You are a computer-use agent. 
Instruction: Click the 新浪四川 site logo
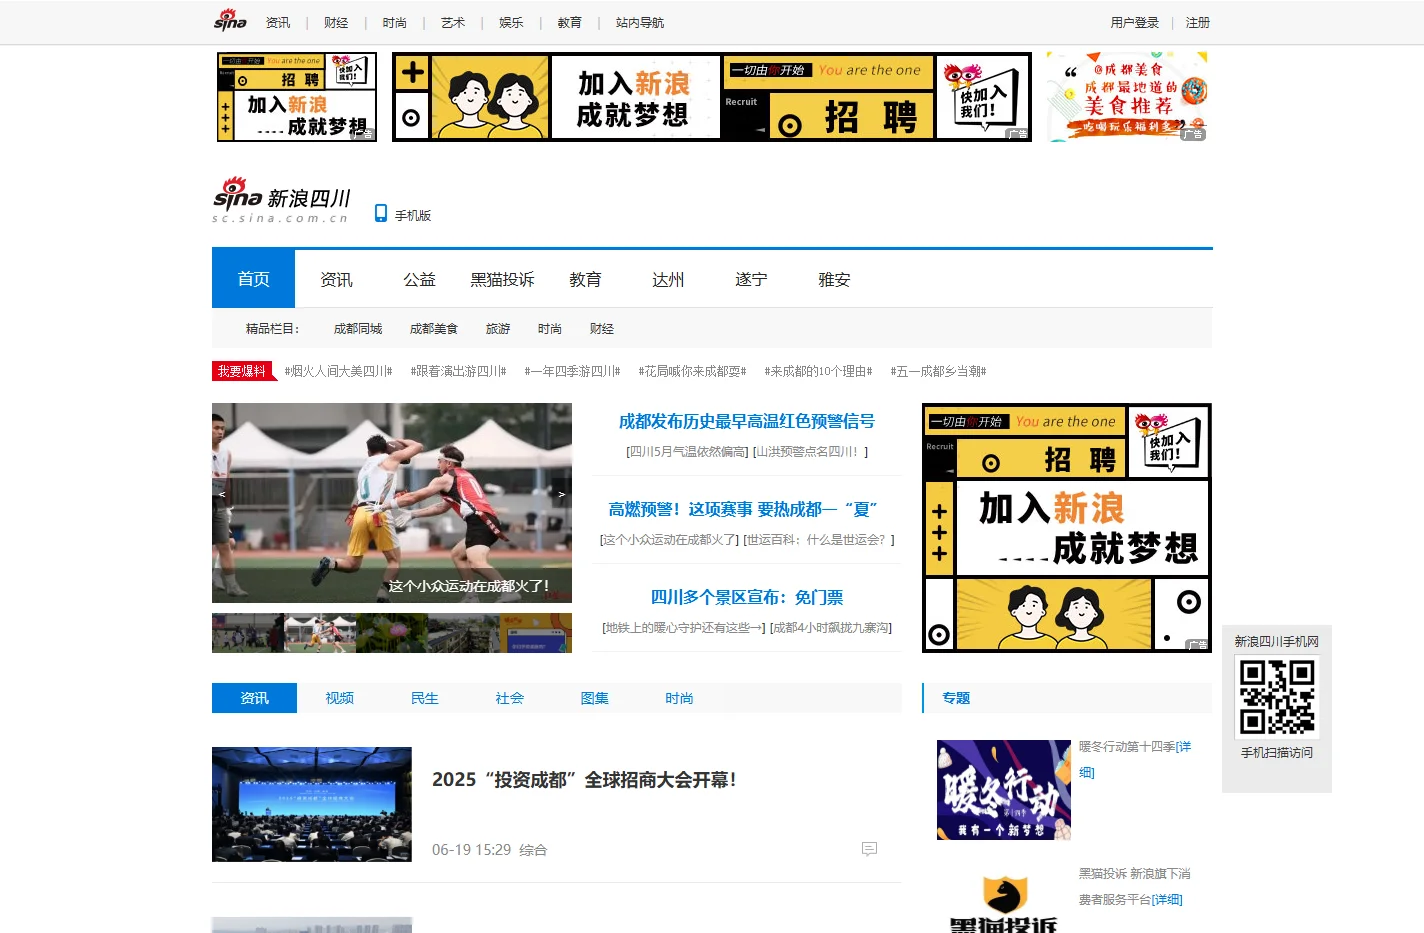pos(281,200)
